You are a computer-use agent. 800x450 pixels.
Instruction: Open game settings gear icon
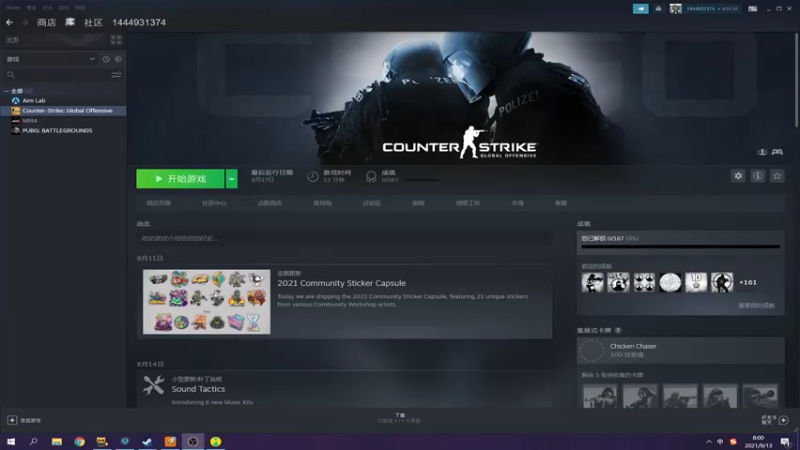click(x=738, y=176)
